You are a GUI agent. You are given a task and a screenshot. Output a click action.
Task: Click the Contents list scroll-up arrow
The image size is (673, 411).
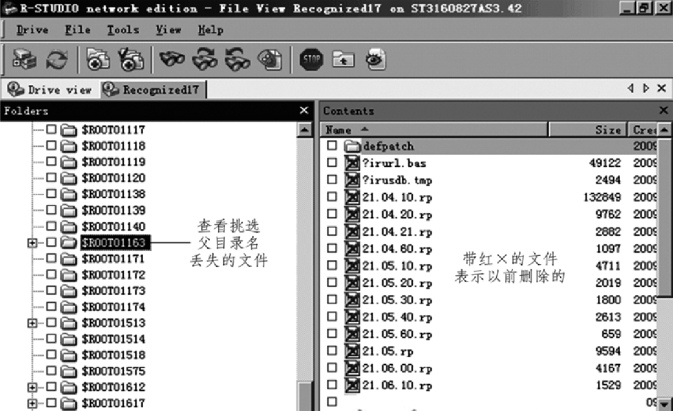pos(664,130)
